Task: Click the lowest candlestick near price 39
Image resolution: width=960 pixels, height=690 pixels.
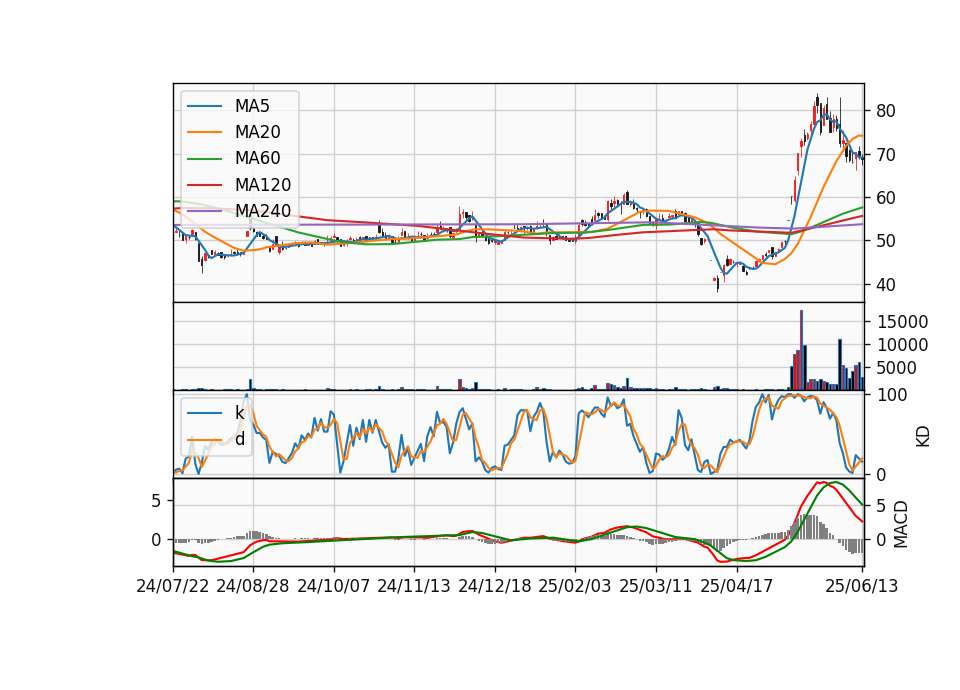Action: point(718,285)
